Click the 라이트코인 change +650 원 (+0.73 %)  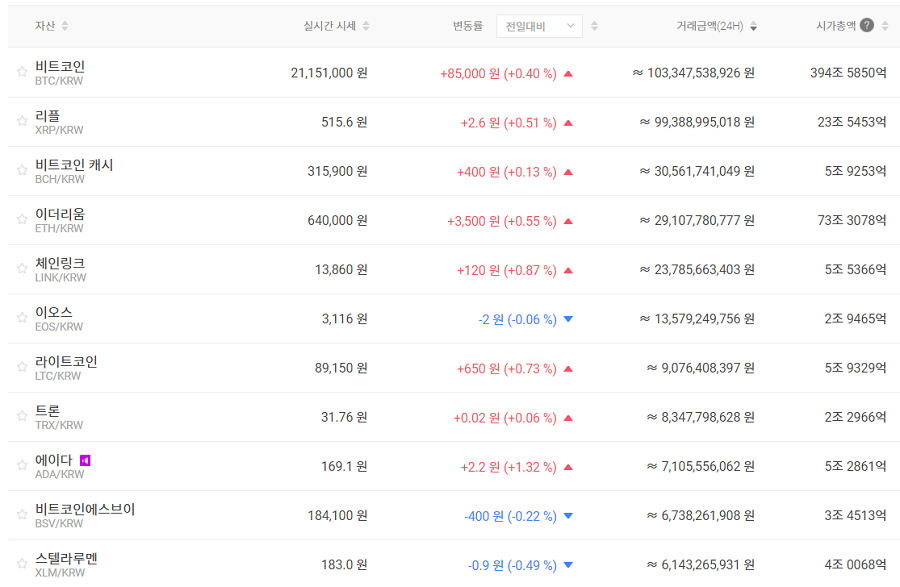point(507,369)
